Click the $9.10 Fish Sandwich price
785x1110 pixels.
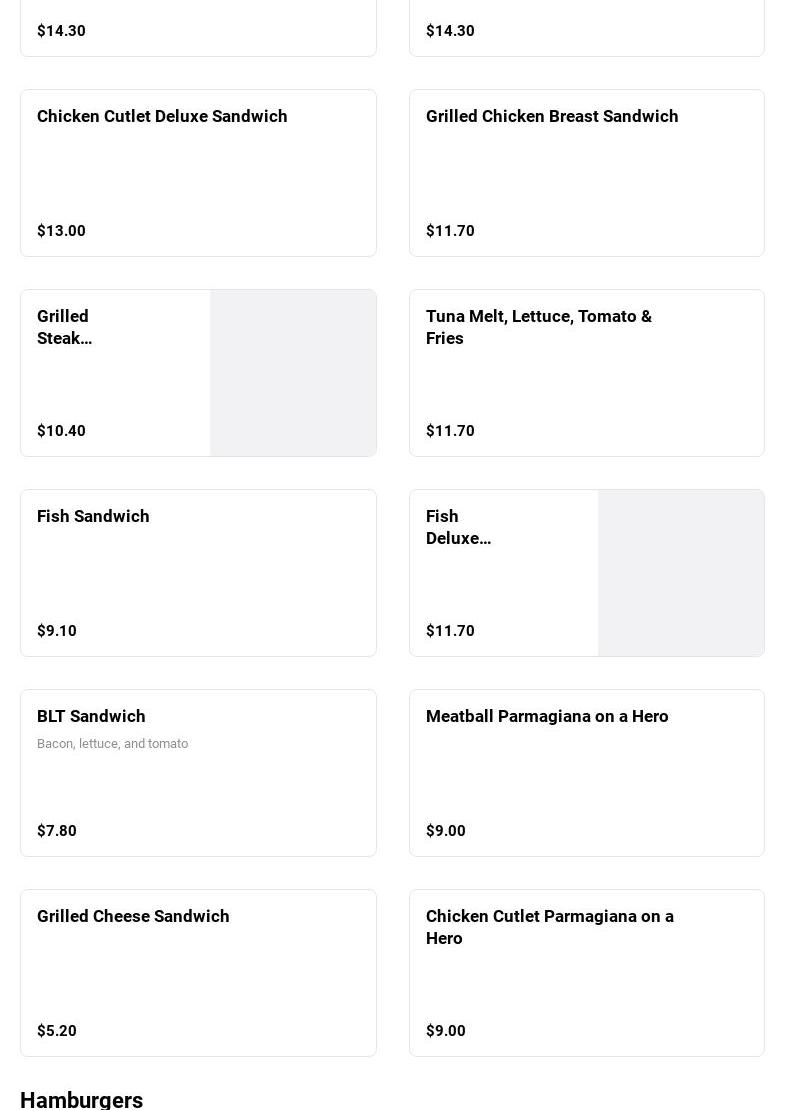point(57,631)
